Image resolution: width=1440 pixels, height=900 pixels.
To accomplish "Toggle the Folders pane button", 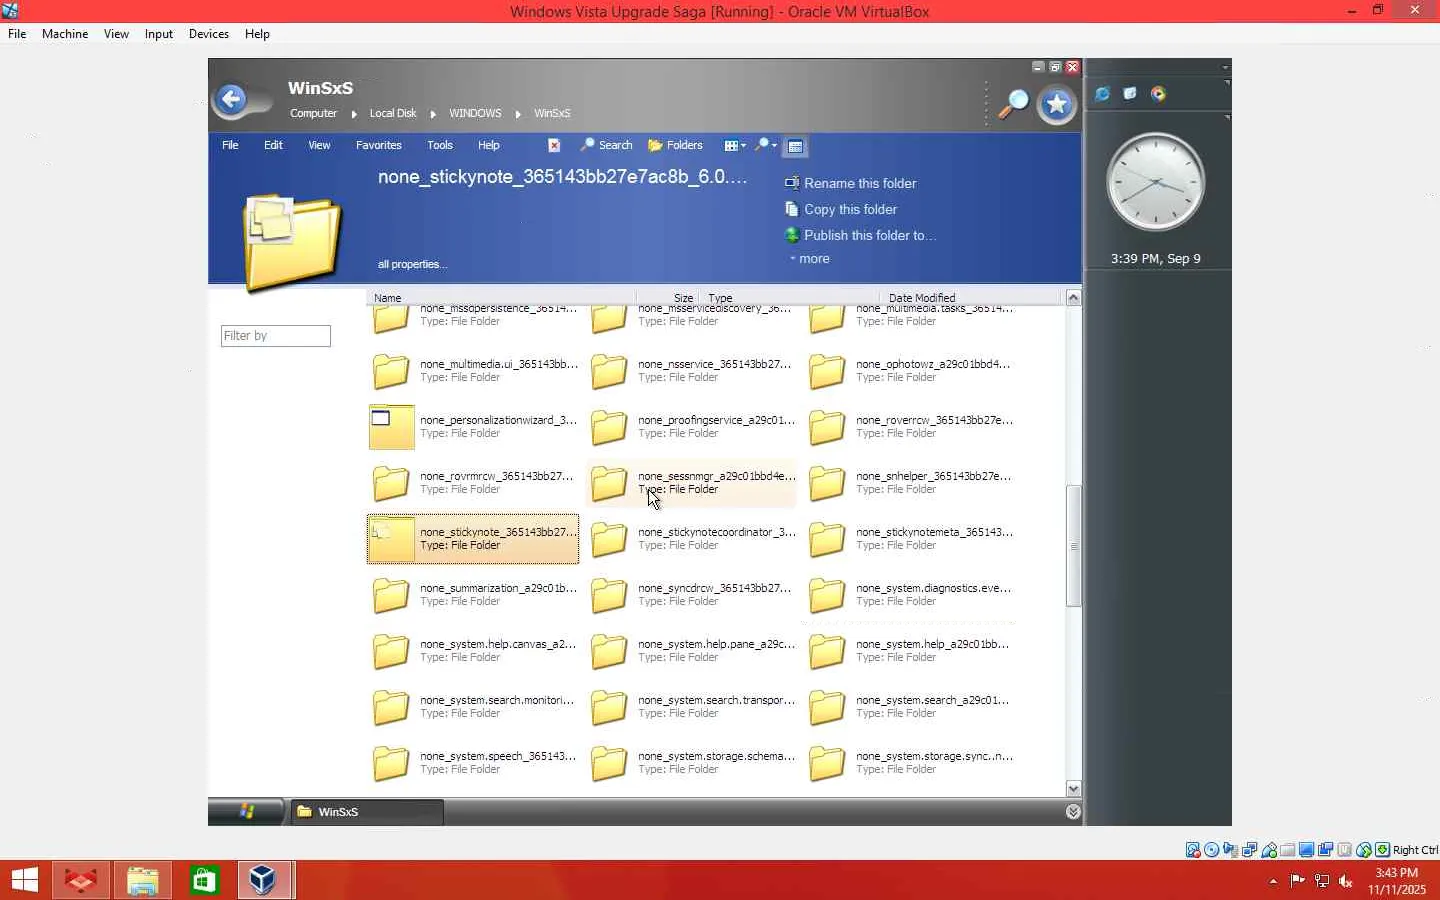I will [x=676, y=145].
